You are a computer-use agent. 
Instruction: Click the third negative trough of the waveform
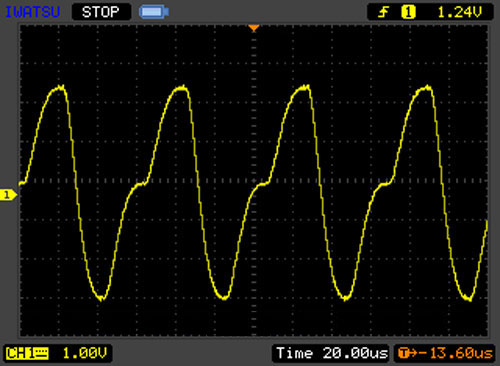click(346, 297)
